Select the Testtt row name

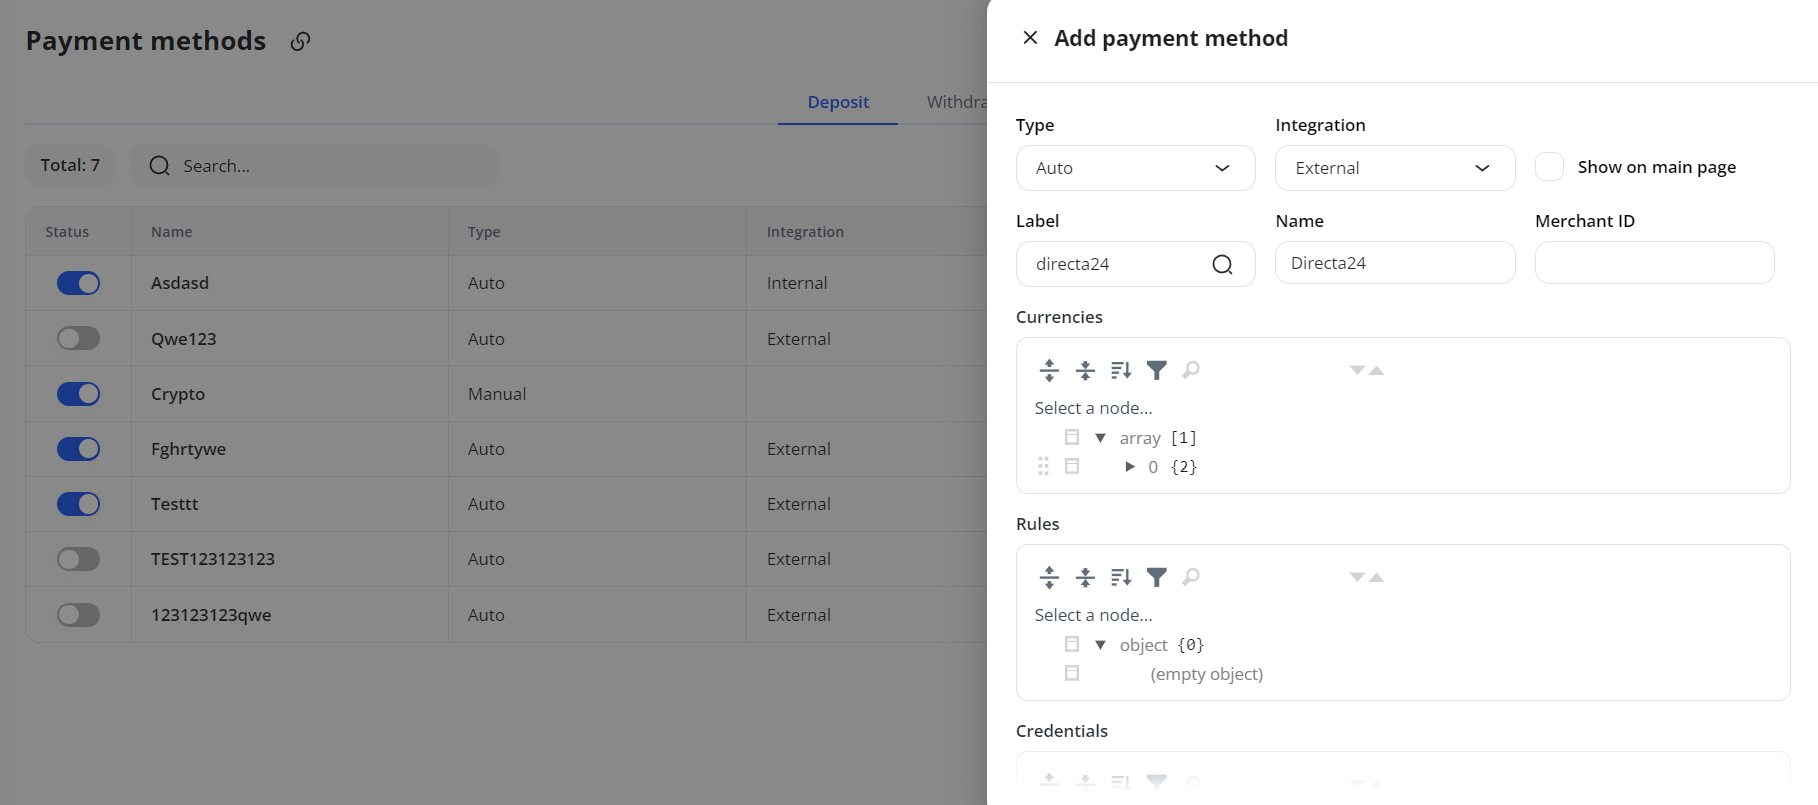[x=175, y=504]
